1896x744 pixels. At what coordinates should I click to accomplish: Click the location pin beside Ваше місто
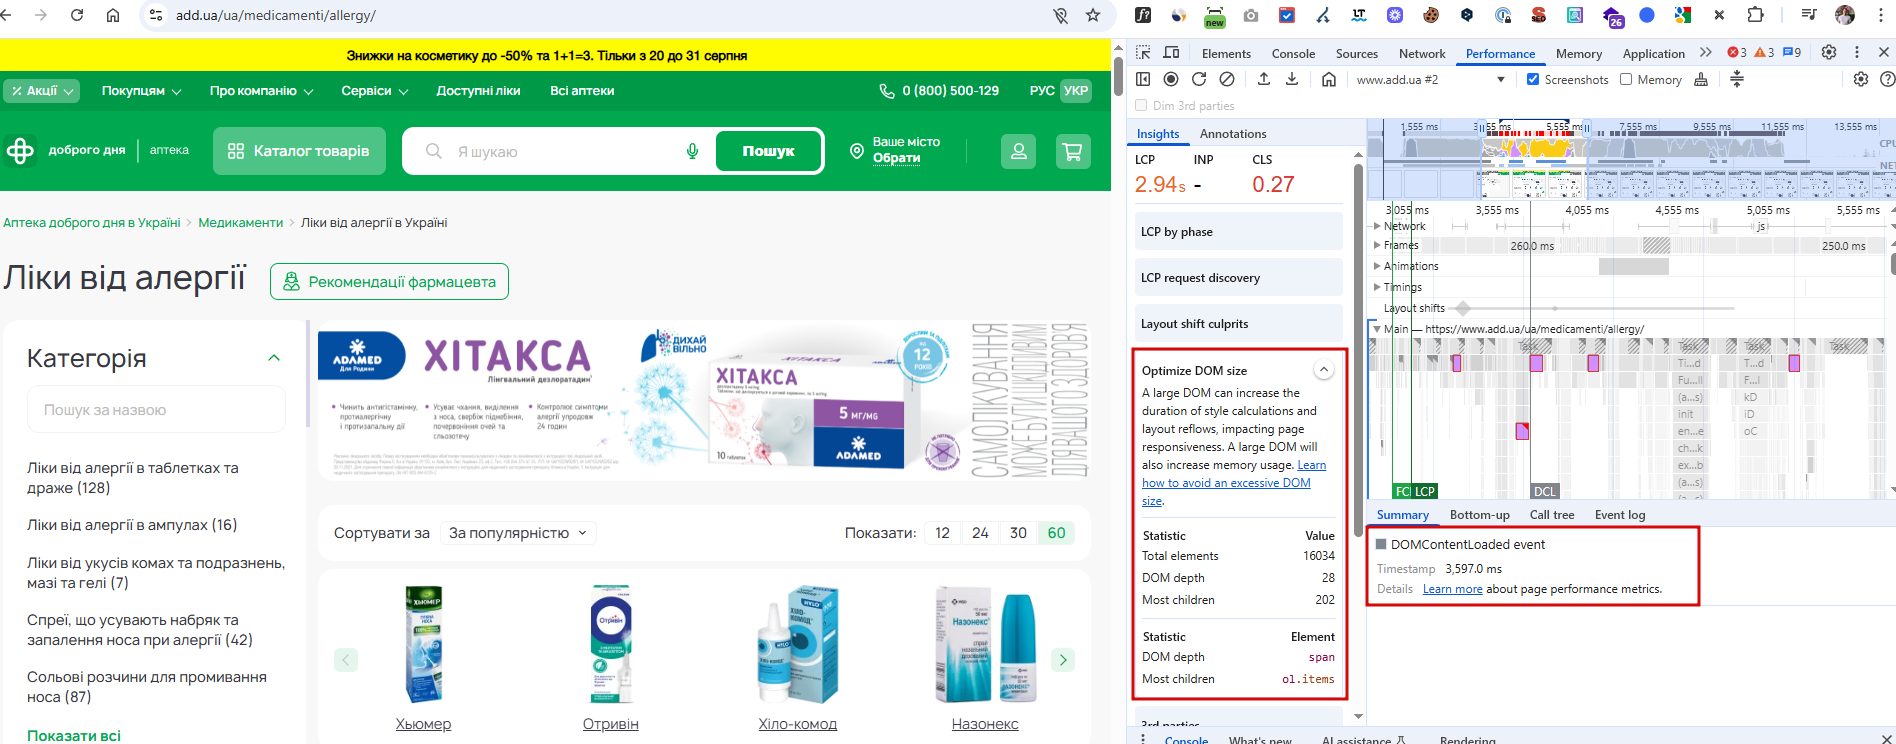click(856, 151)
